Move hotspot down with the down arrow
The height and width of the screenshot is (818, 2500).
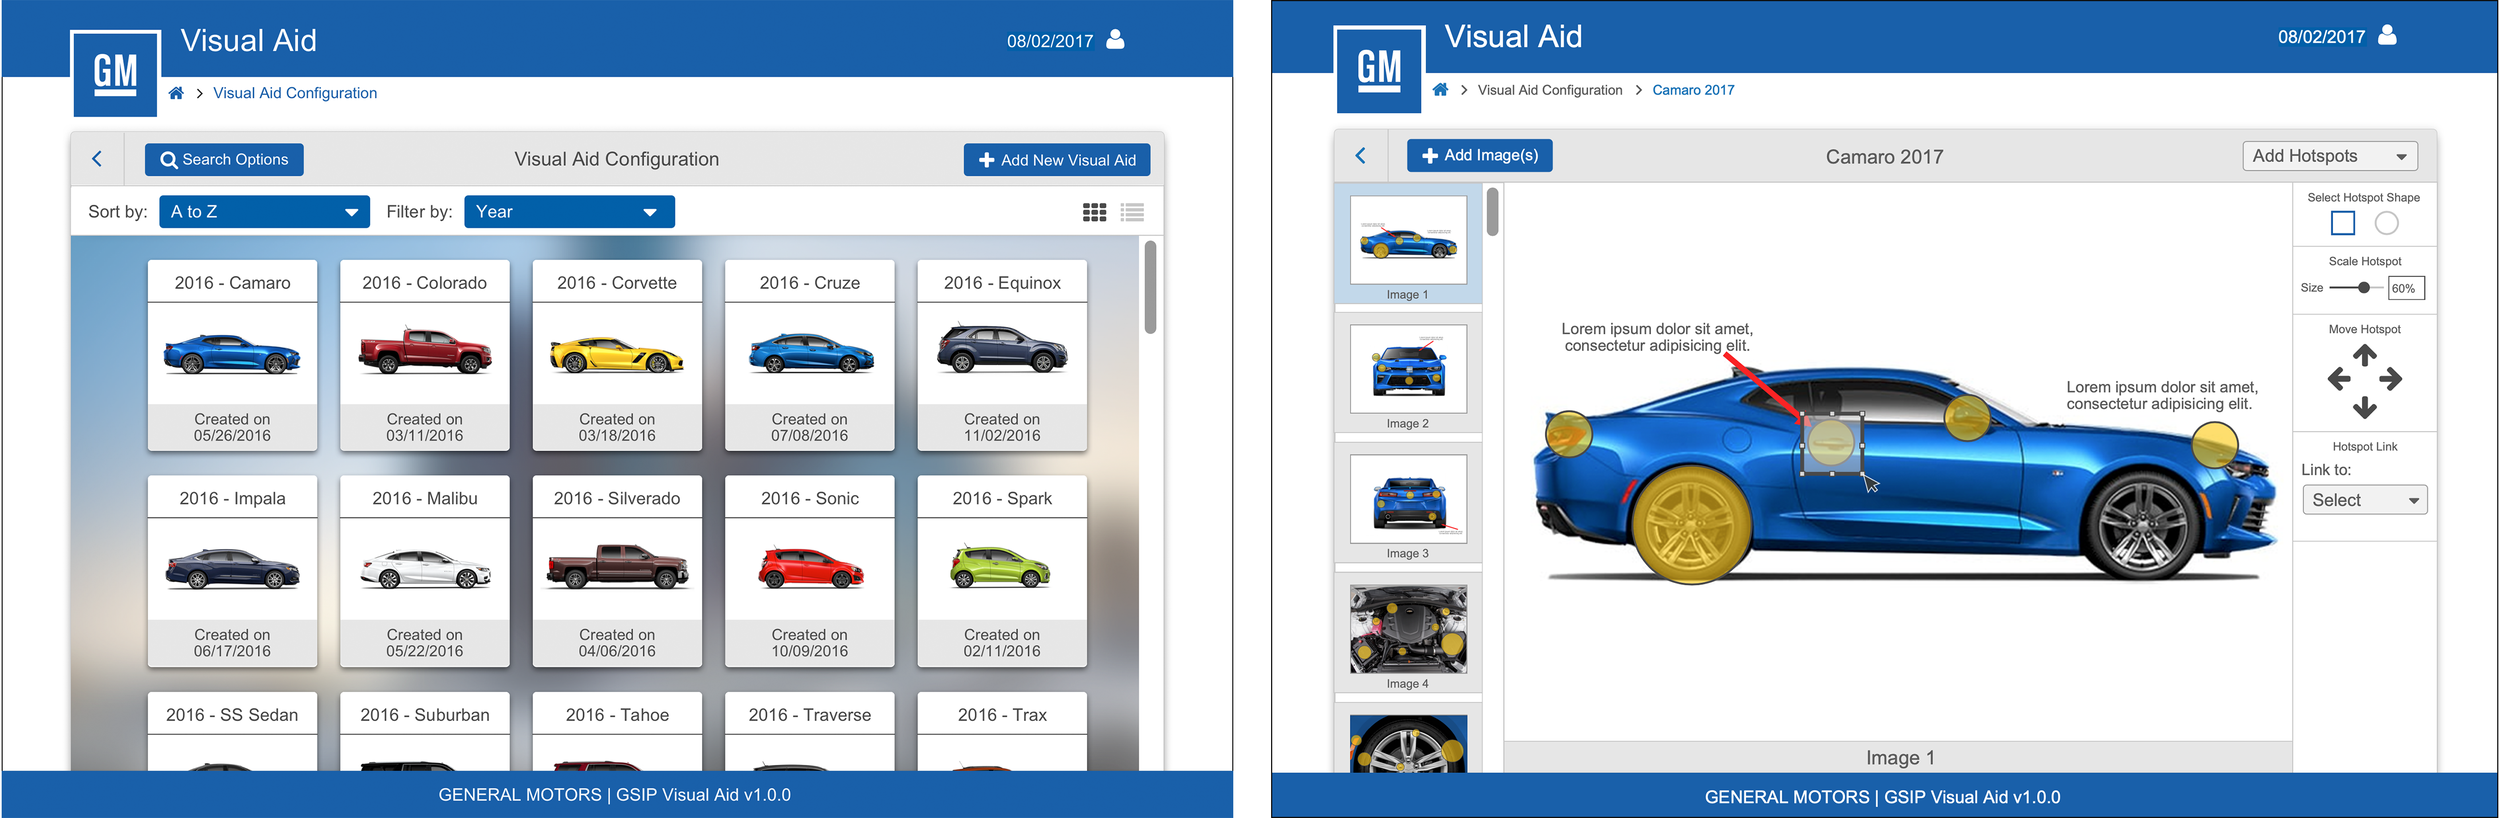pyautogui.click(x=2364, y=406)
